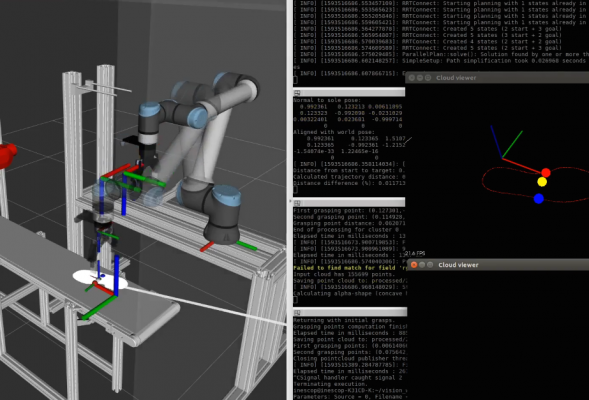Focus the lower Cloud viewer title bar
The height and width of the screenshot is (400, 589).
click(498, 265)
